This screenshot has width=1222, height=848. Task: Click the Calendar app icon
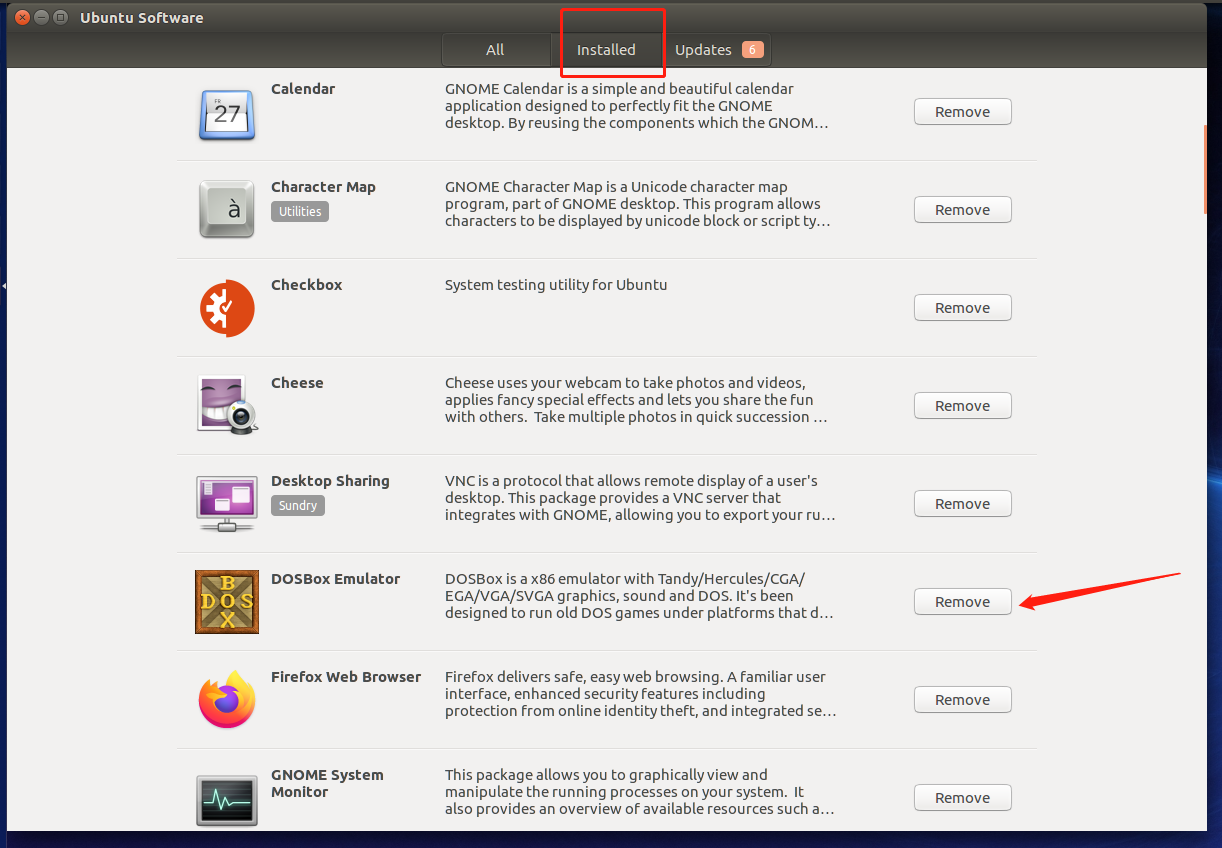click(x=227, y=113)
